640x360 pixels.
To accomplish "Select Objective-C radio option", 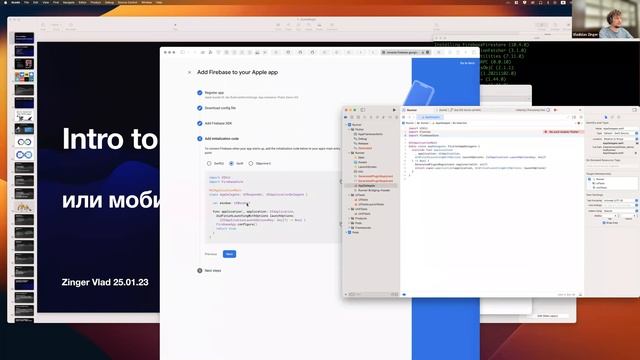I will [251, 163].
